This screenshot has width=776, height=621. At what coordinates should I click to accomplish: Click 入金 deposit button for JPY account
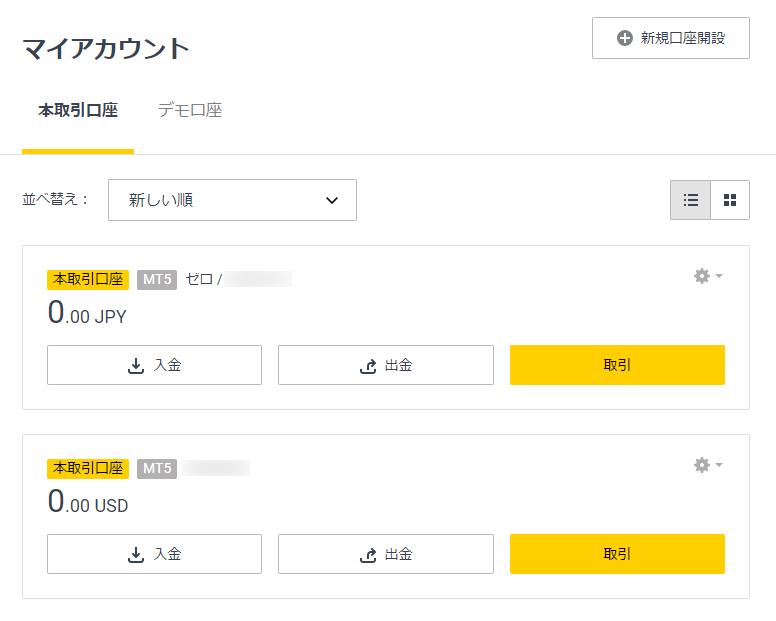pyautogui.click(x=154, y=365)
